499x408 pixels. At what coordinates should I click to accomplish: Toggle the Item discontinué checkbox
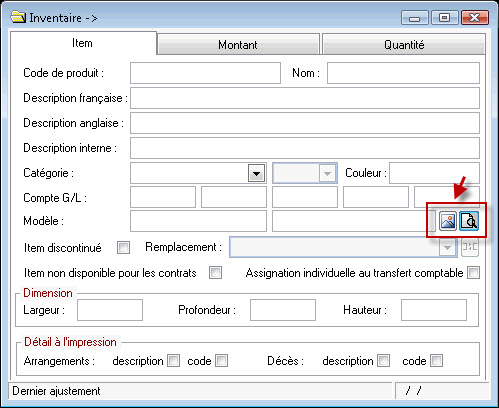[x=123, y=248]
